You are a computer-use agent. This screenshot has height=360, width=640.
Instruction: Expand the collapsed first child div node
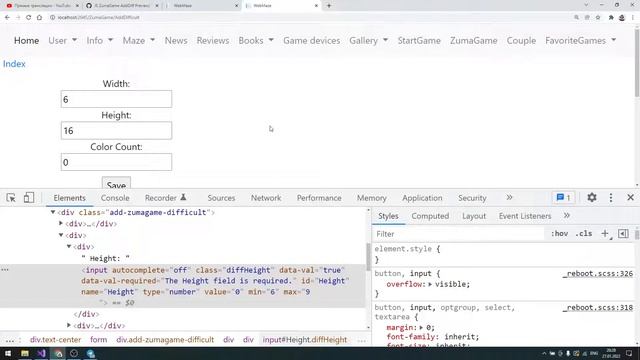(x=61, y=224)
